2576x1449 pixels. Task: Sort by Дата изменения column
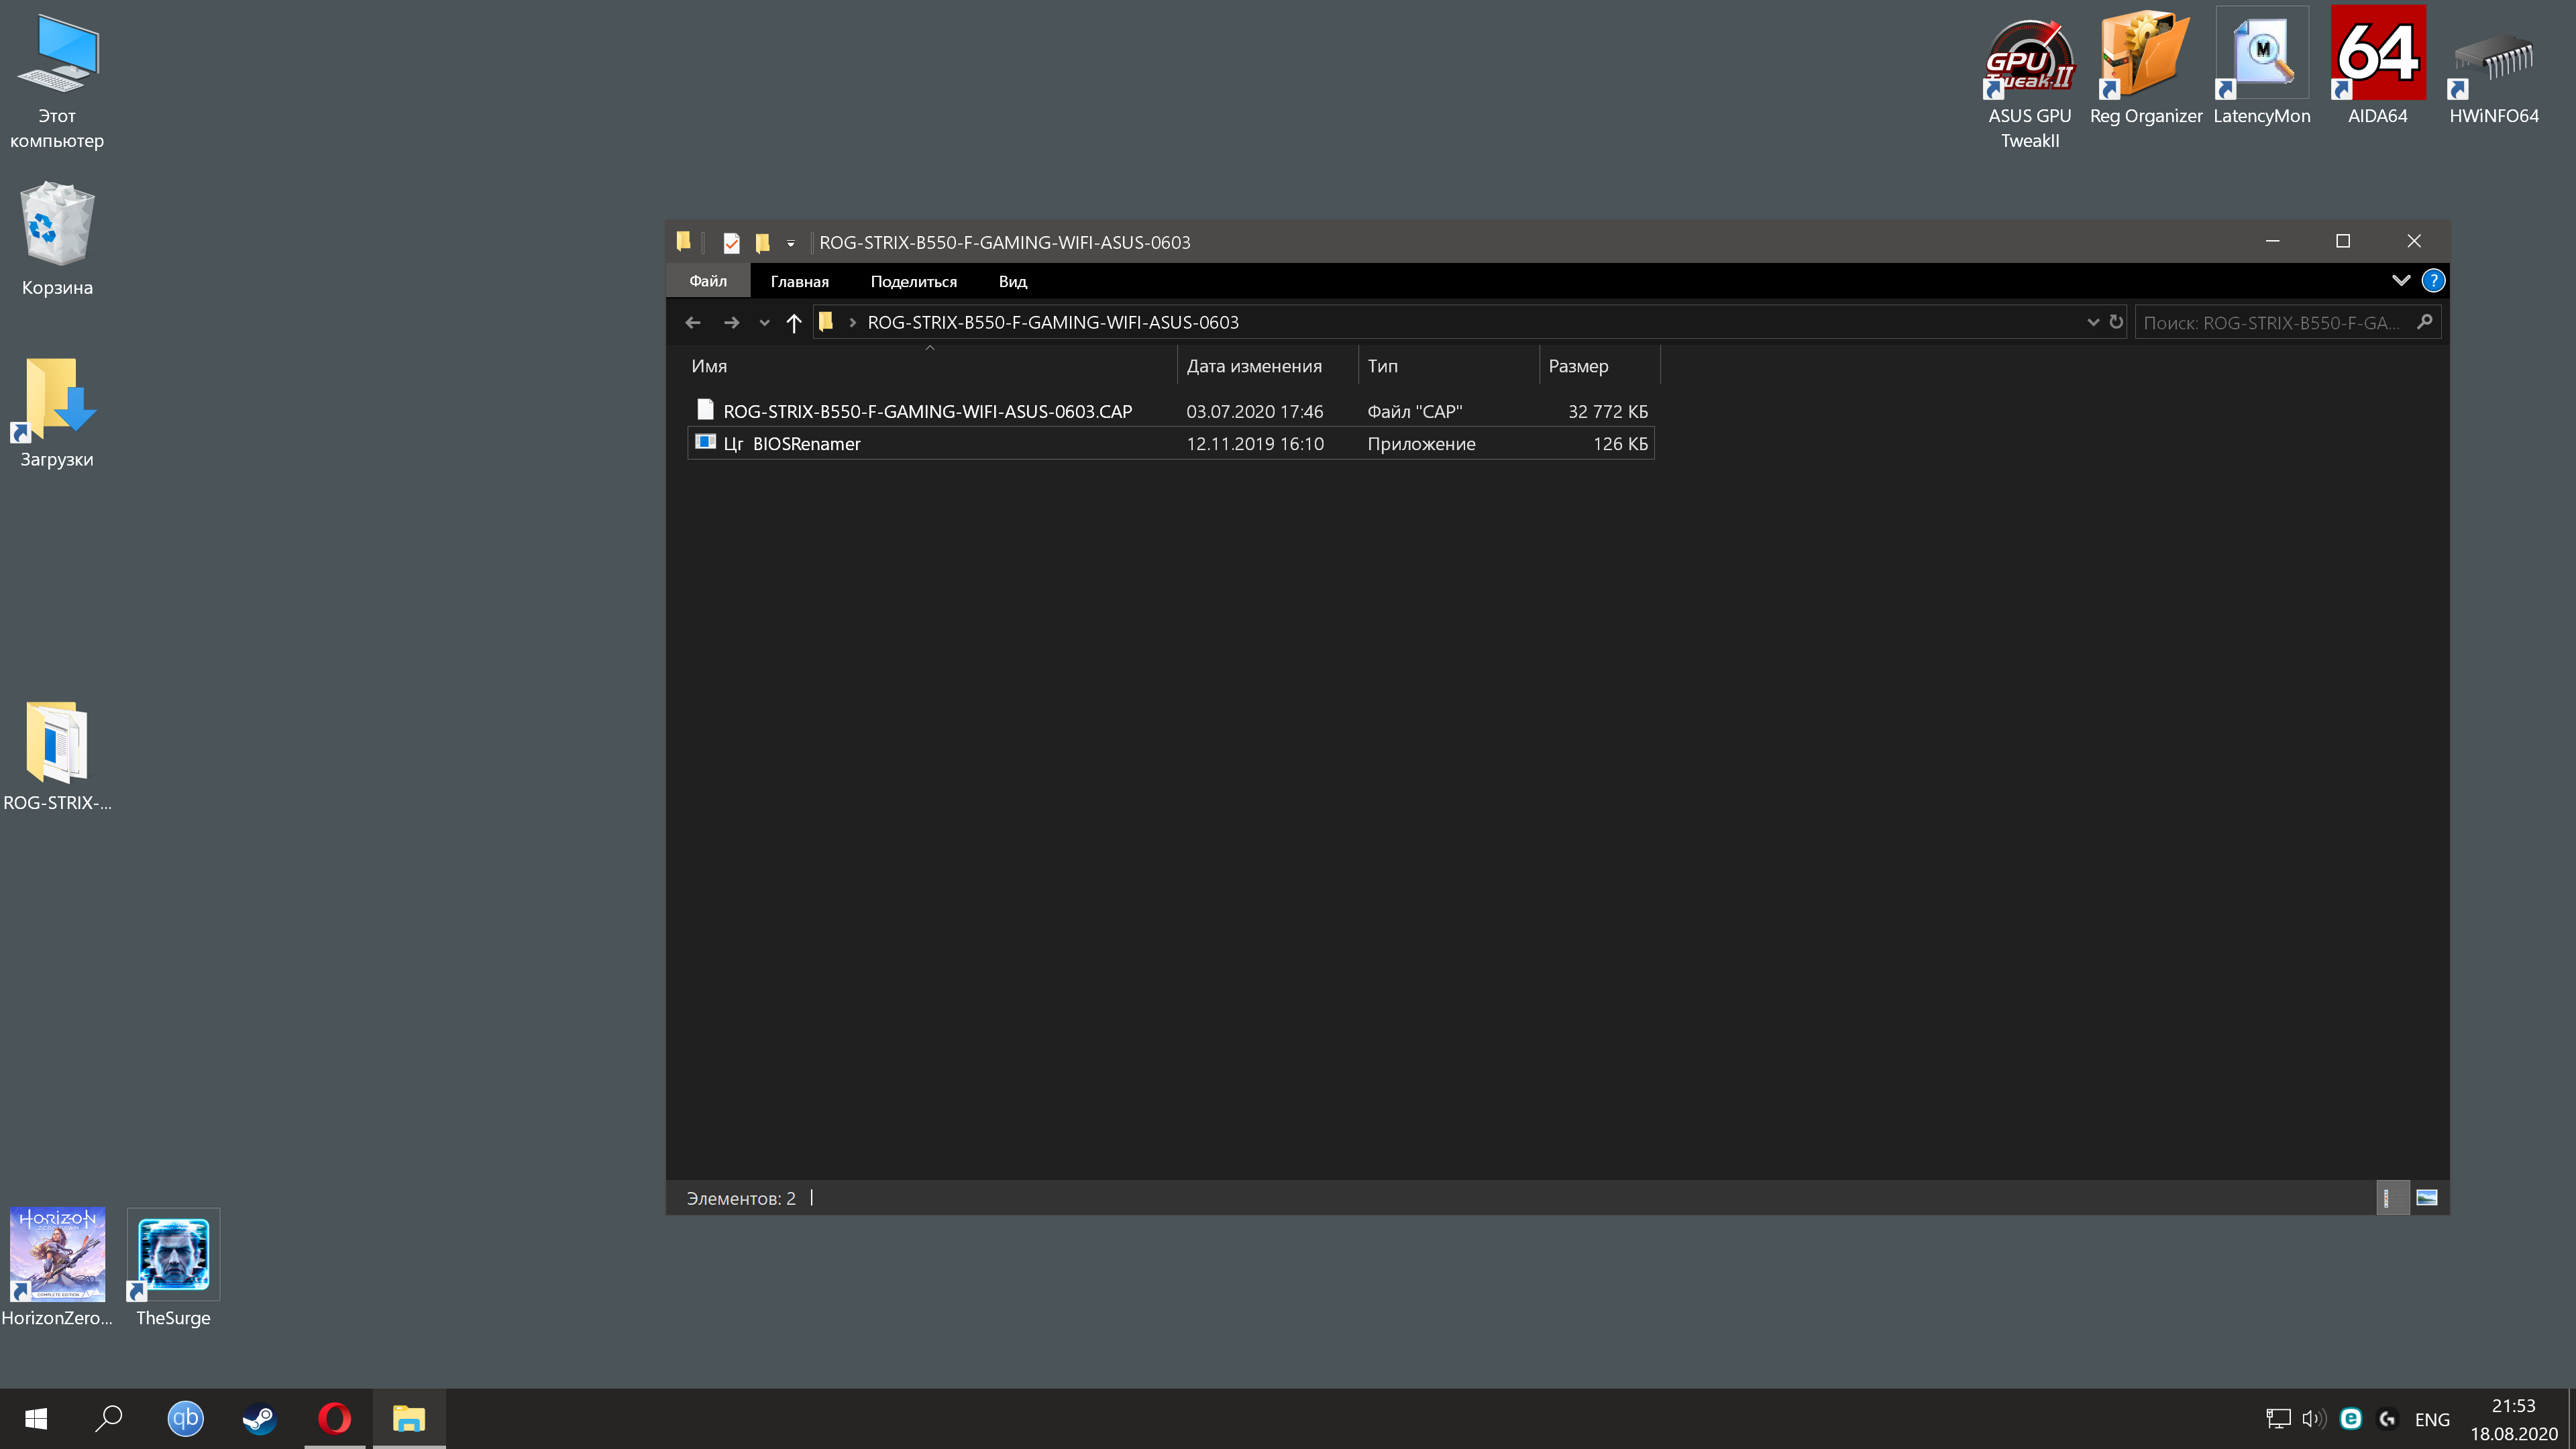pyautogui.click(x=1253, y=366)
